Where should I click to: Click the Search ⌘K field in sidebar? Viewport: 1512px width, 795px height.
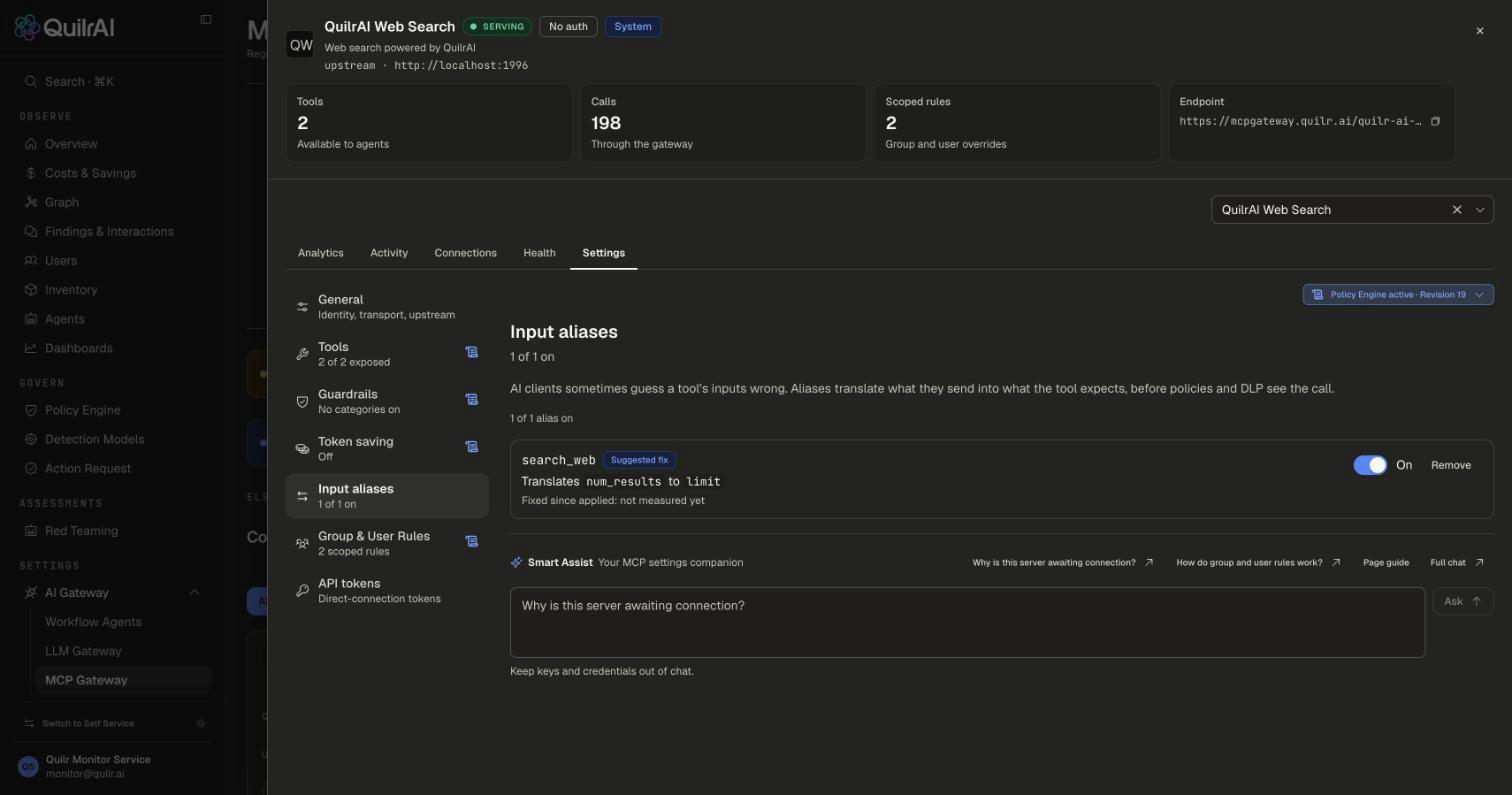[x=113, y=82]
